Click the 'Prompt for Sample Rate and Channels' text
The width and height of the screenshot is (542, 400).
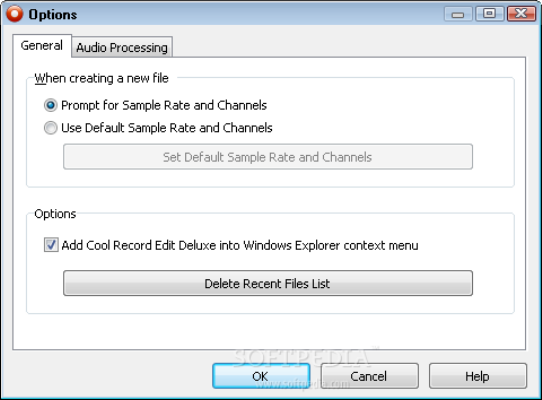tap(164, 105)
